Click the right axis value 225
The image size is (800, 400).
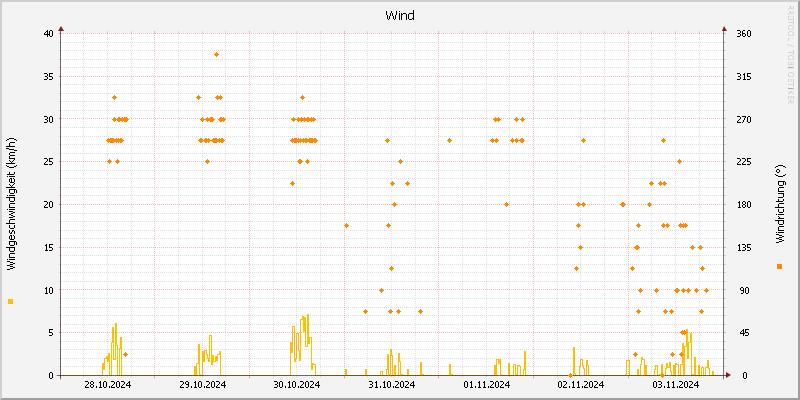pos(744,162)
